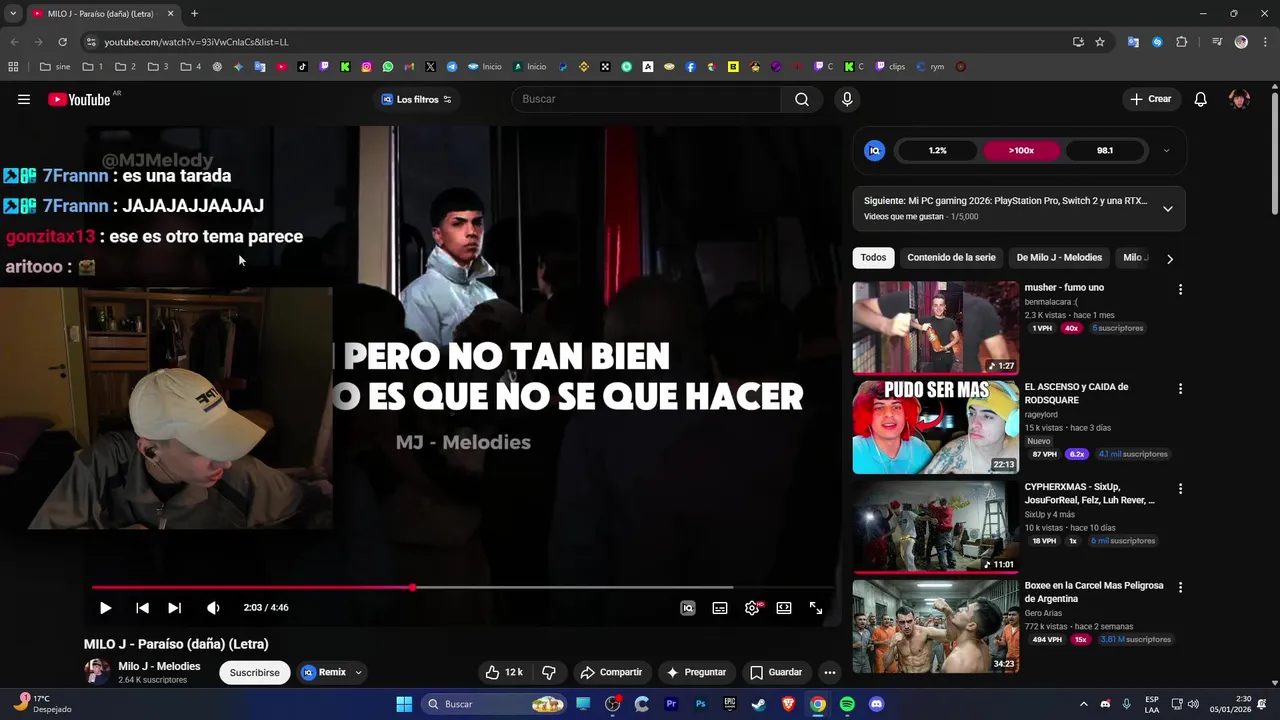
Task: Open options for musher - fumo uno
Action: pyautogui.click(x=1180, y=289)
